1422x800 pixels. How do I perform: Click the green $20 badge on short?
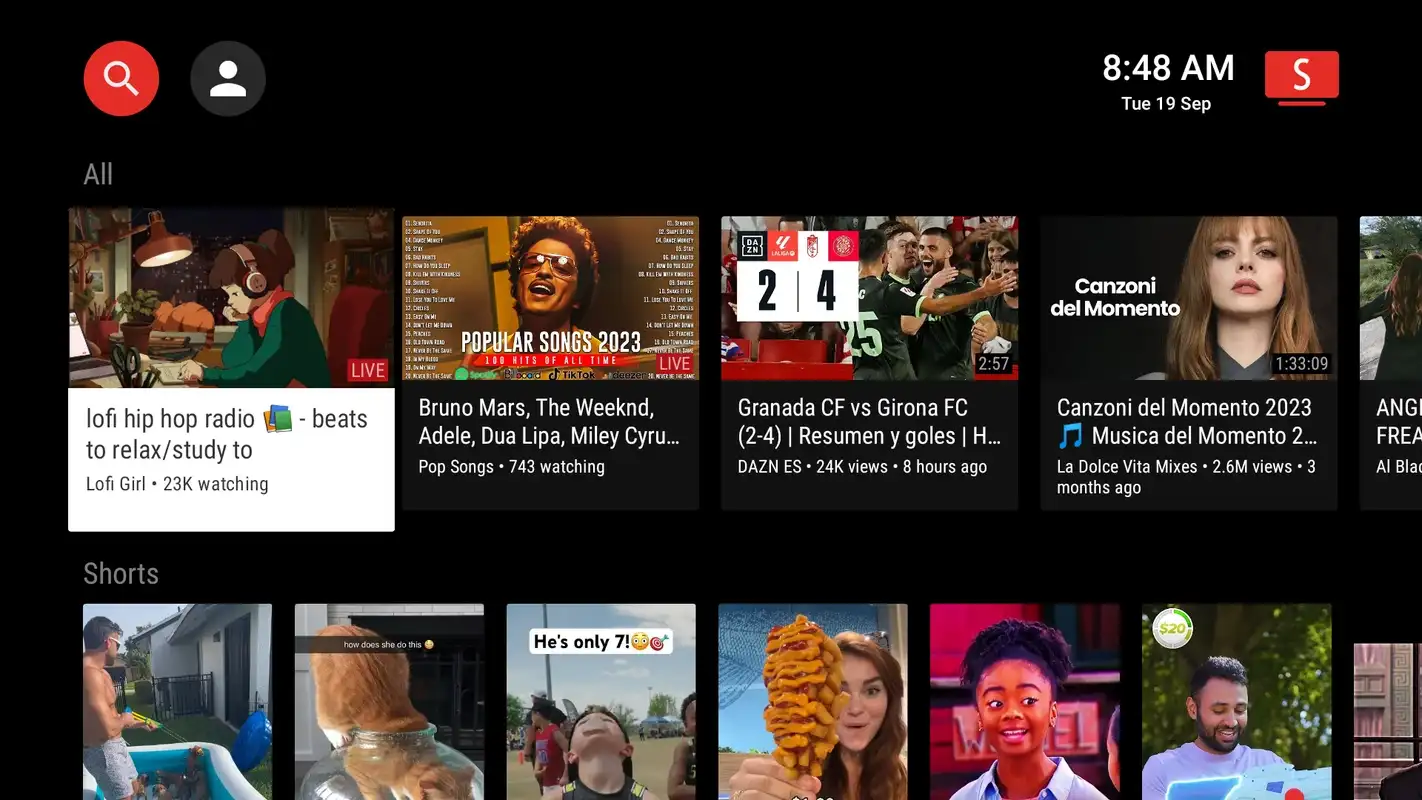[x=1171, y=630]
